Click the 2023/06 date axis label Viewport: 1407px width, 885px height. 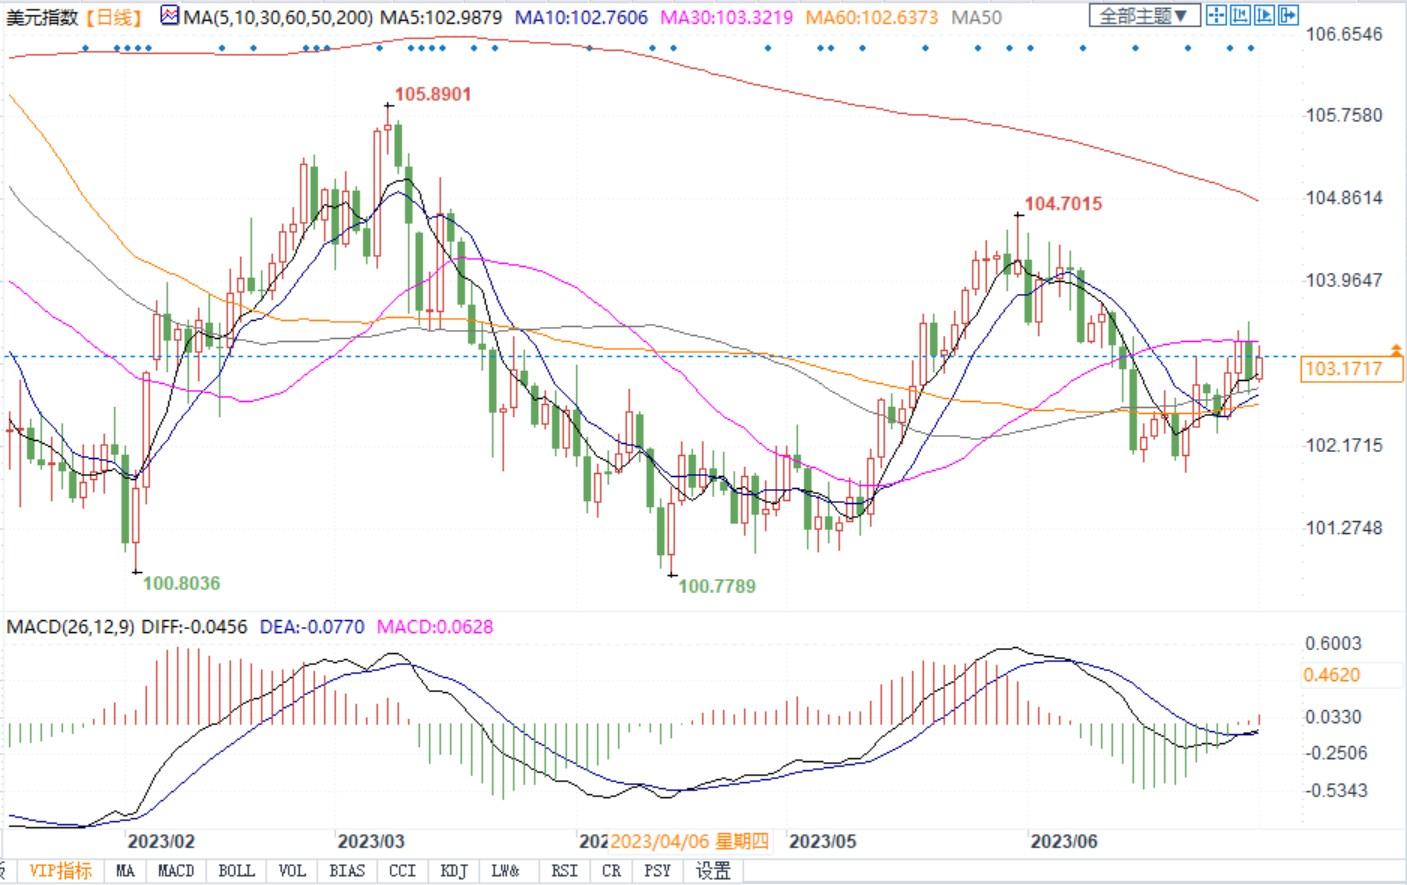[1063, 841]
